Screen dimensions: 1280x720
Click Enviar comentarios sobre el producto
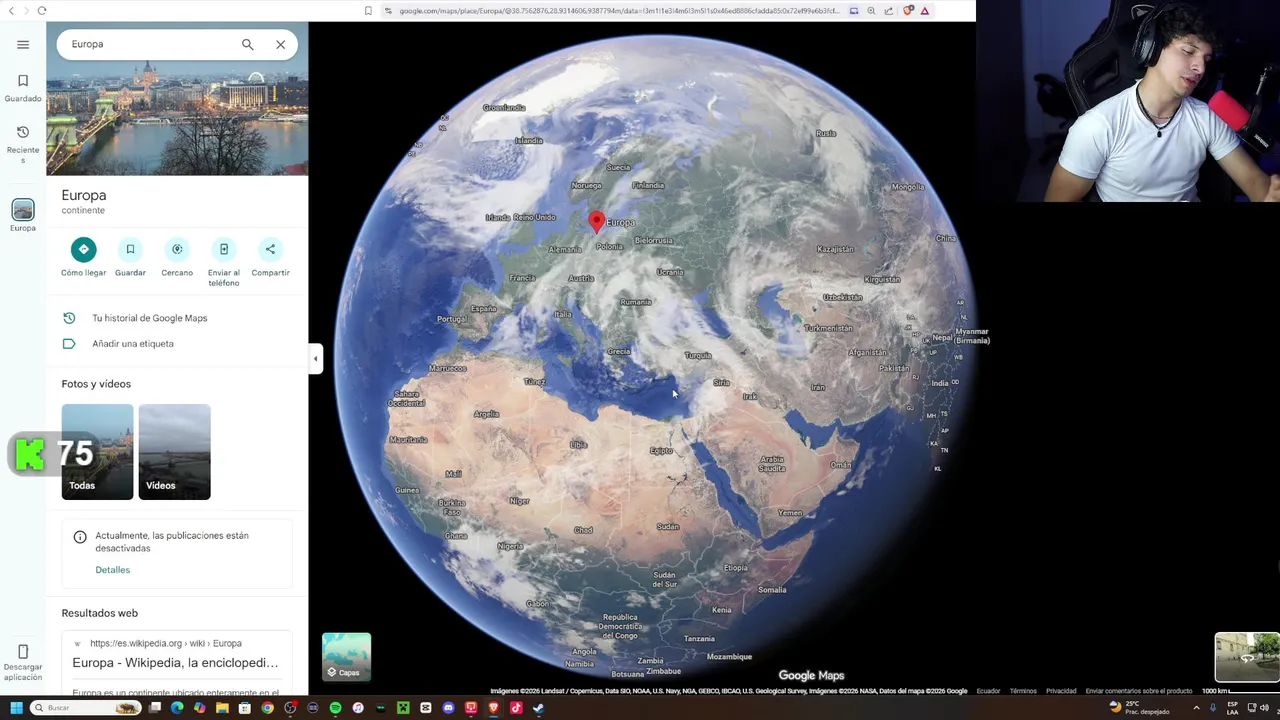pos(1139,691)
